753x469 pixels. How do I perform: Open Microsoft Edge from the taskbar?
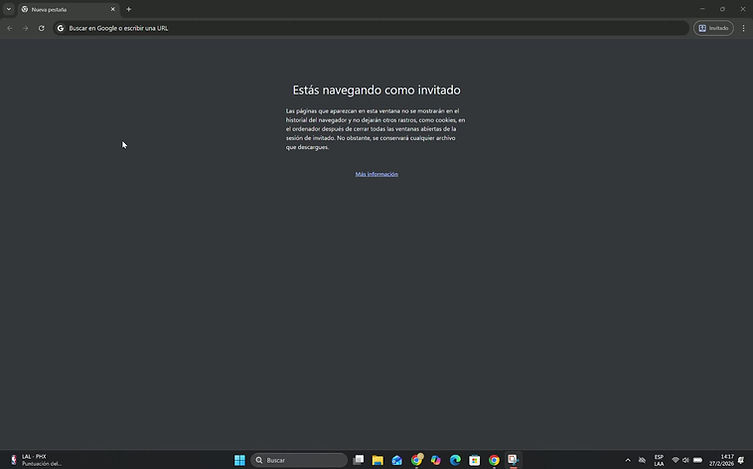455,460
